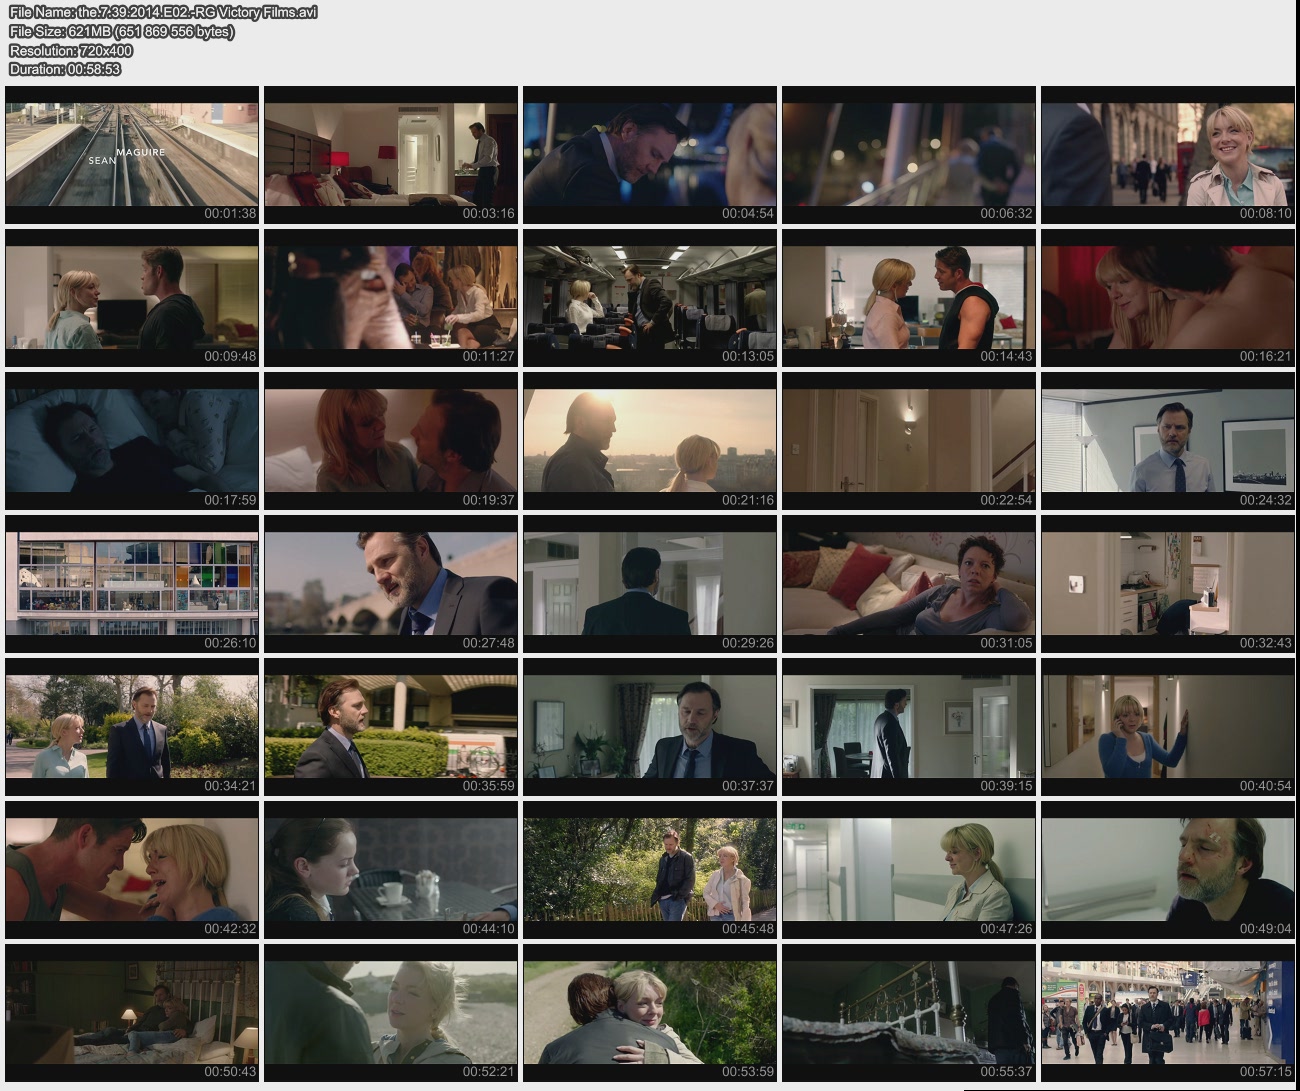This screenshot has width=1300, height=1091.
Task: Open the hugging couple frame at 00:53:59
Action: (650, 1012)
